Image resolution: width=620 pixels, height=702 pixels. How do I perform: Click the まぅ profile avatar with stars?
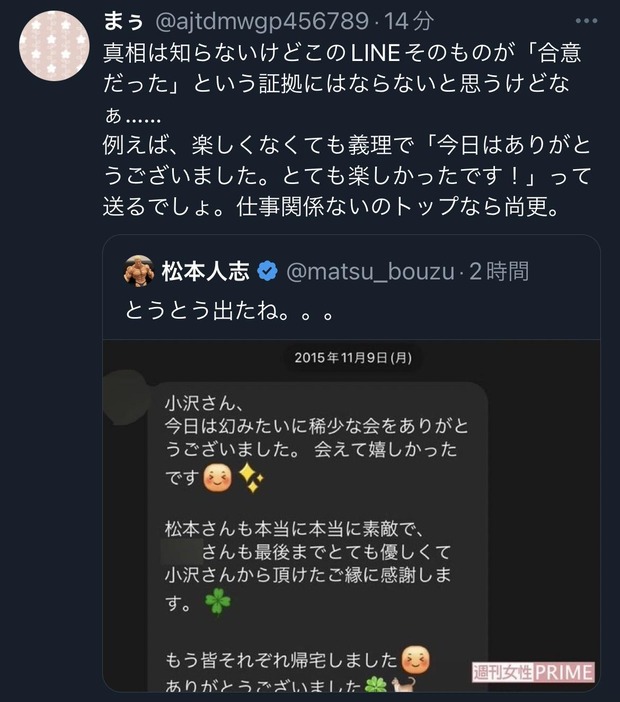click(53, 46)
